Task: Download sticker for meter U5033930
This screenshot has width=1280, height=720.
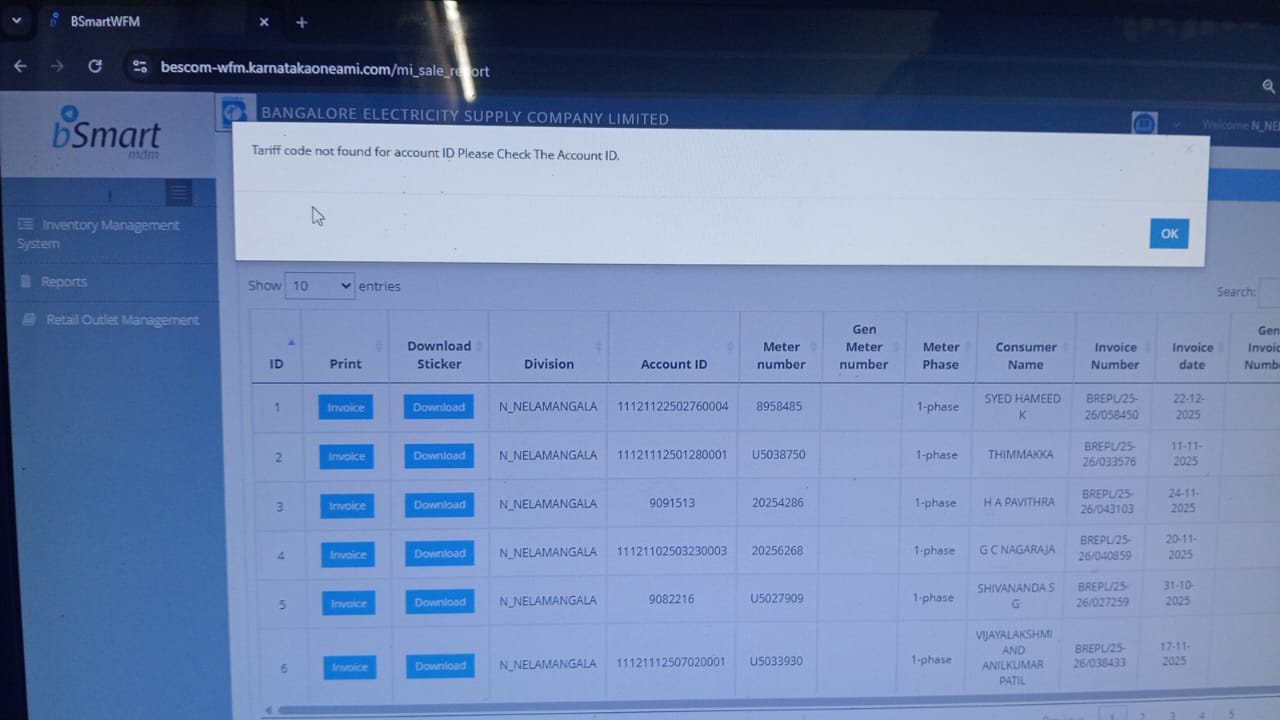Action: [x=440, y=666]
